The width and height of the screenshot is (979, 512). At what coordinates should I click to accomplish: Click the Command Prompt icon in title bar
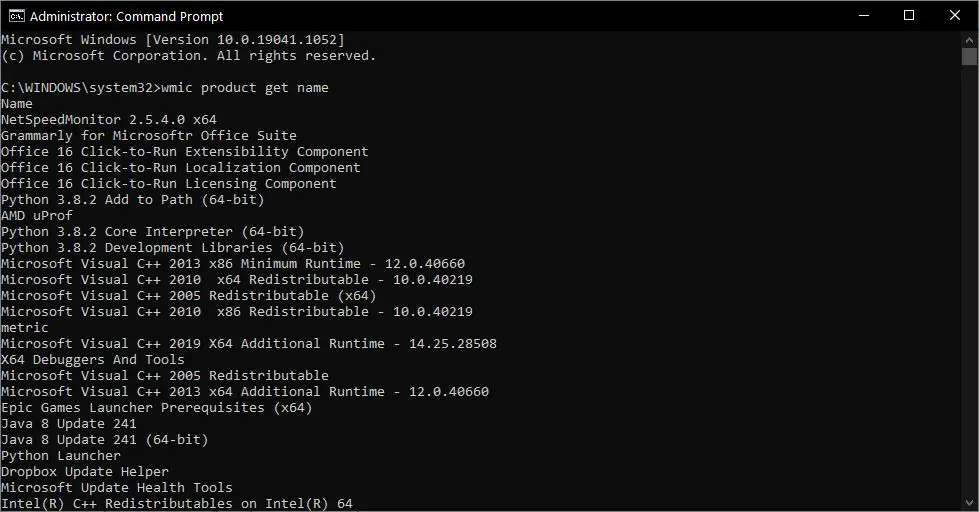(16, 16)
